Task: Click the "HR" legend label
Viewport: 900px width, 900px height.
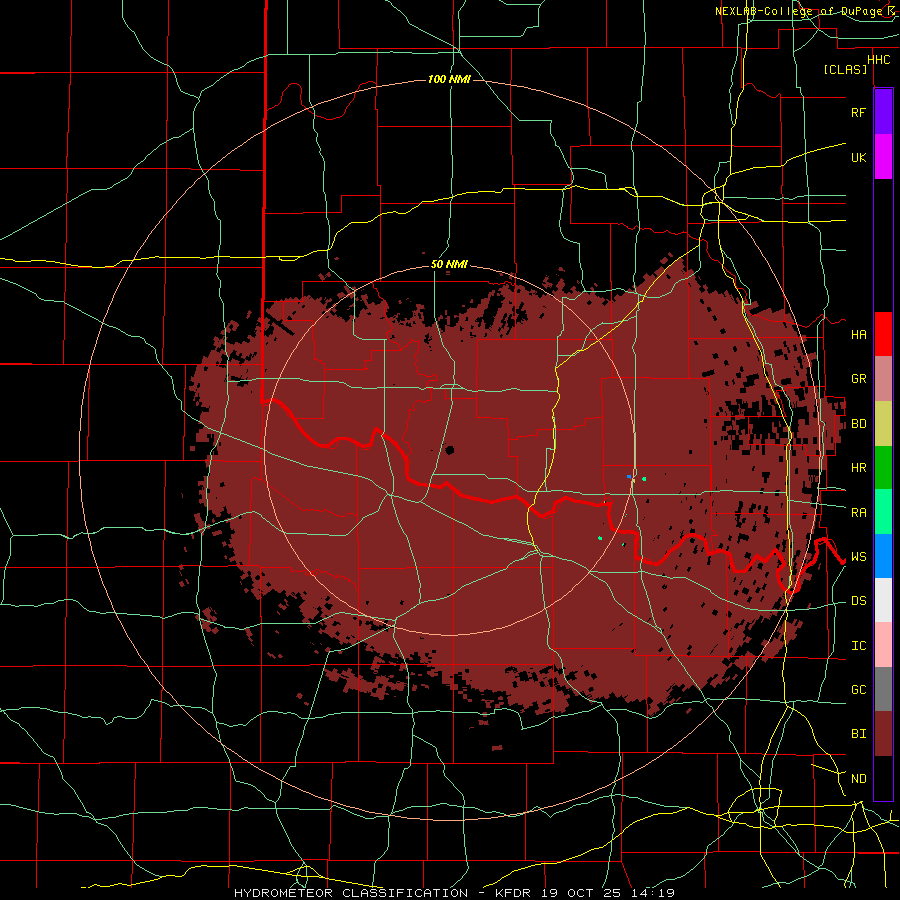Action: pos(858,468)
